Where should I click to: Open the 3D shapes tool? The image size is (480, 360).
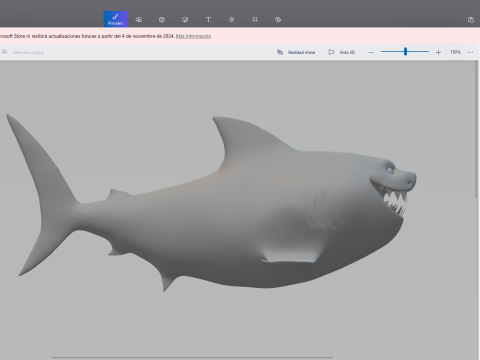(162, 20)
